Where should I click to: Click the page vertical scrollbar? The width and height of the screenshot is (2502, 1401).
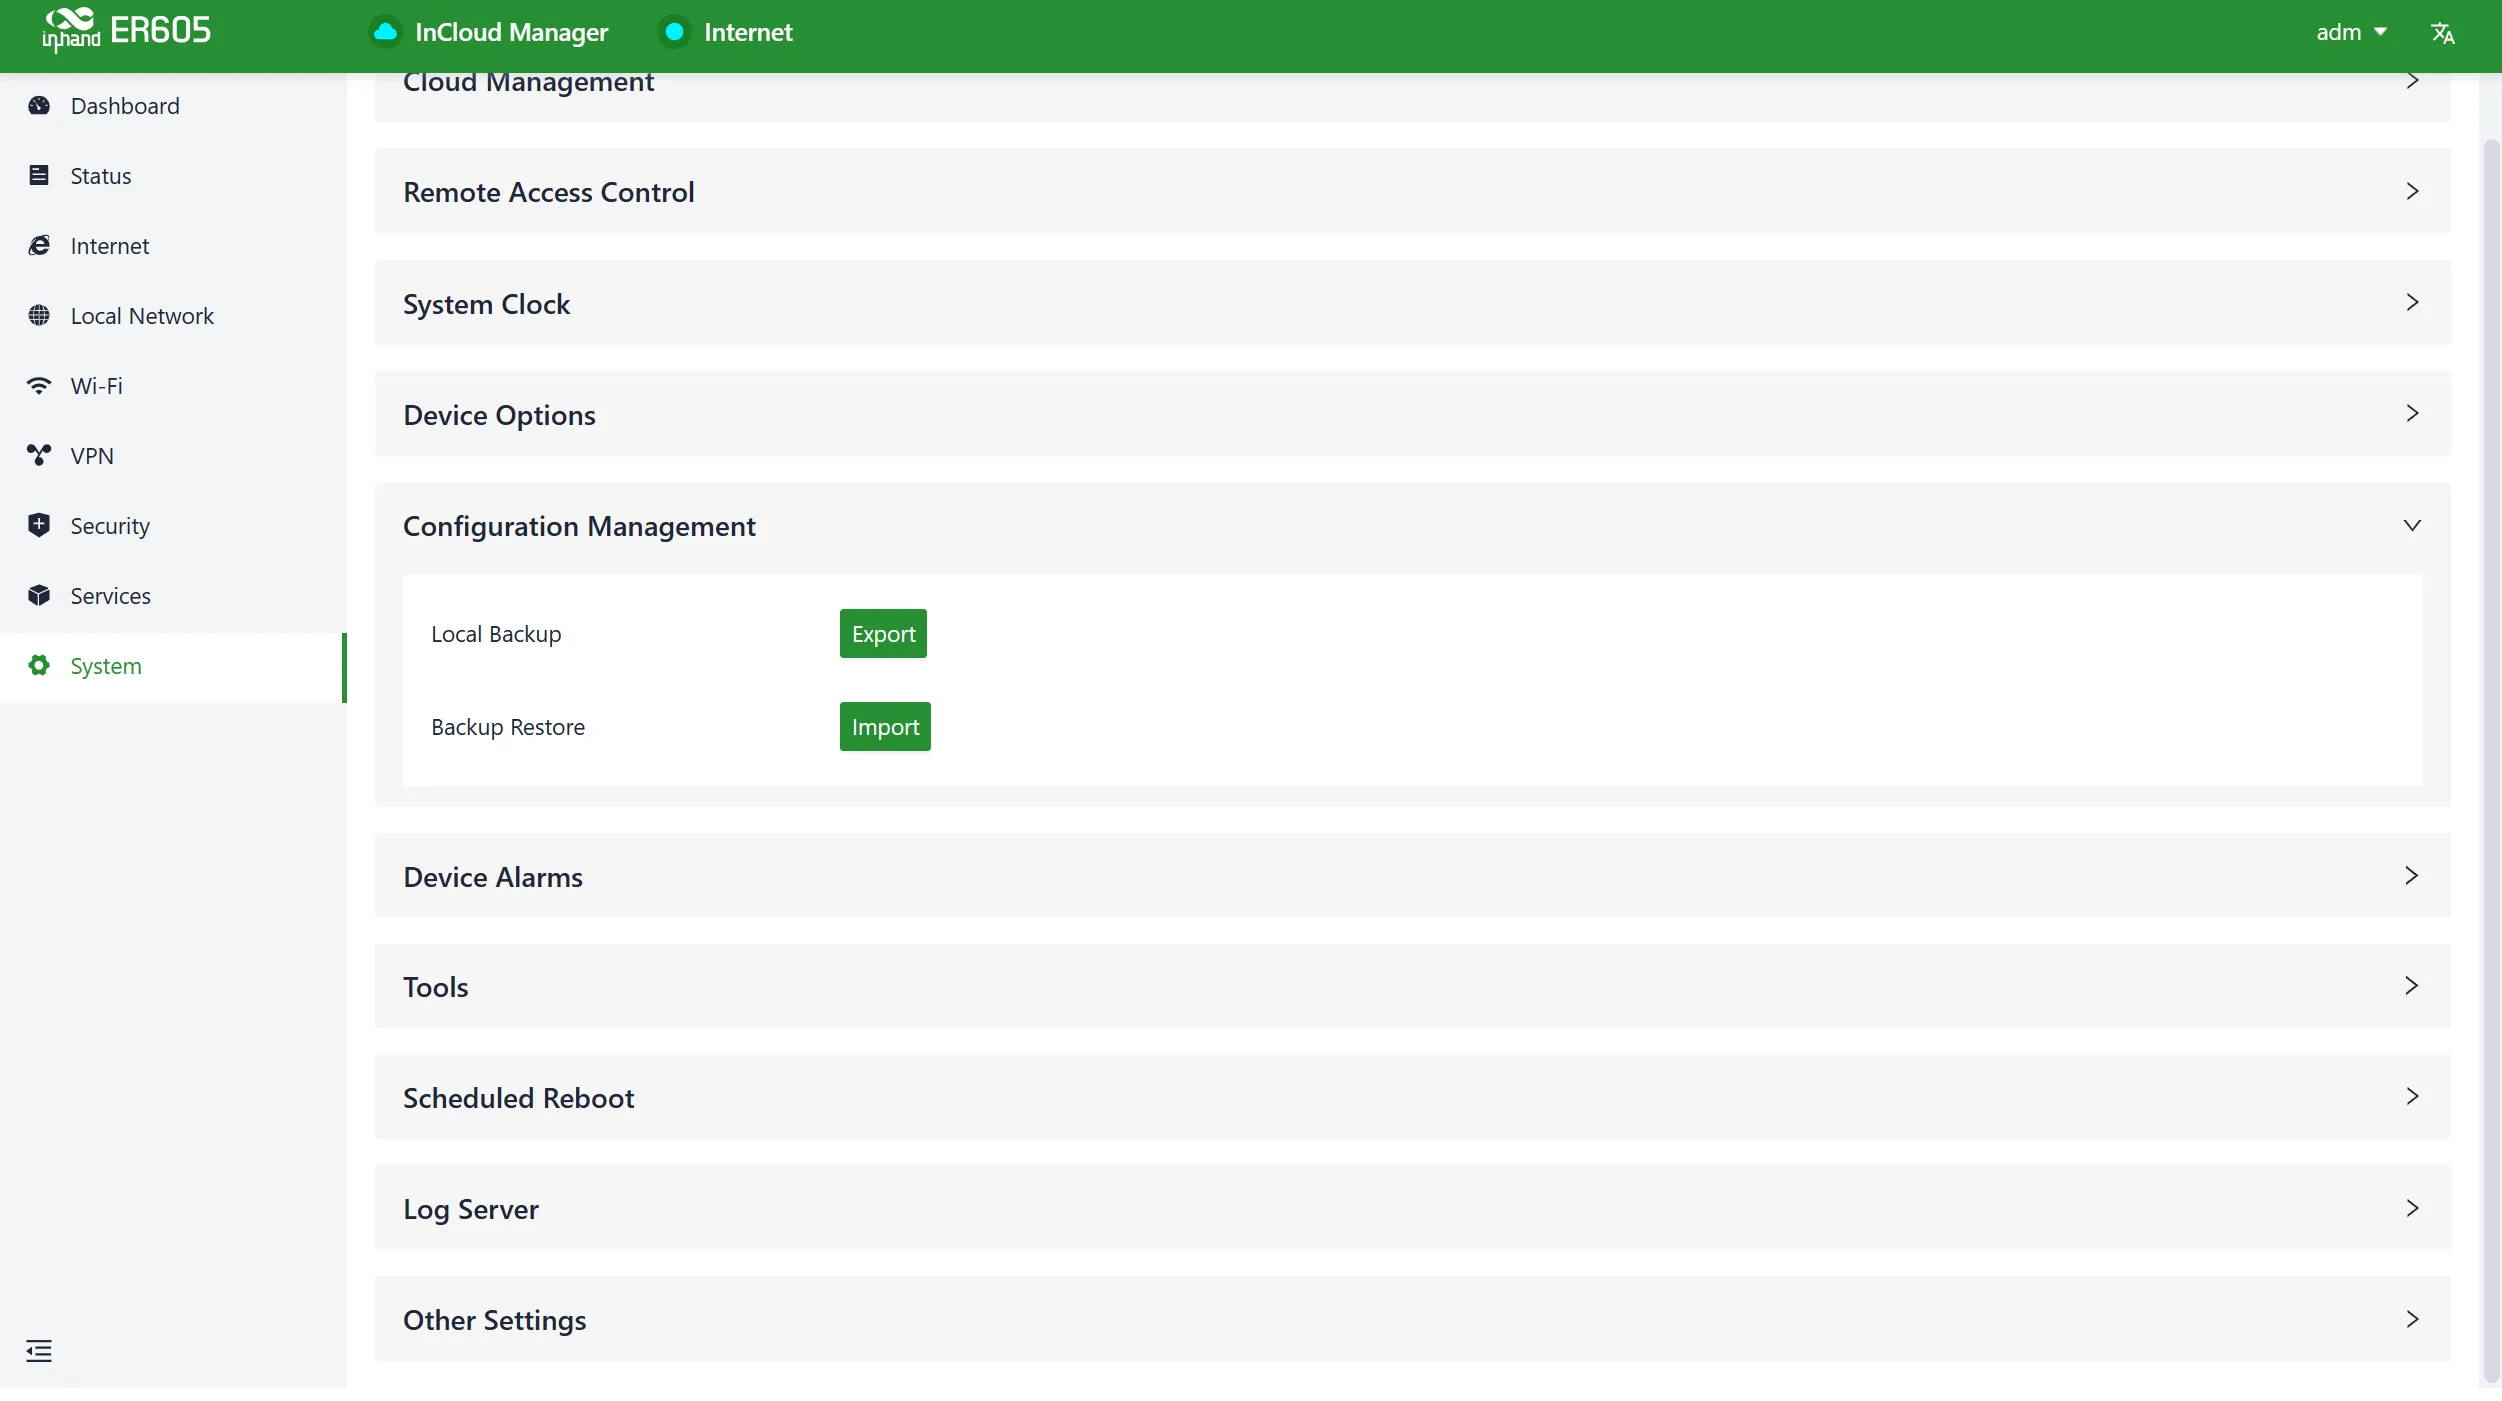pyautogui.click(x=2491, y=760)
